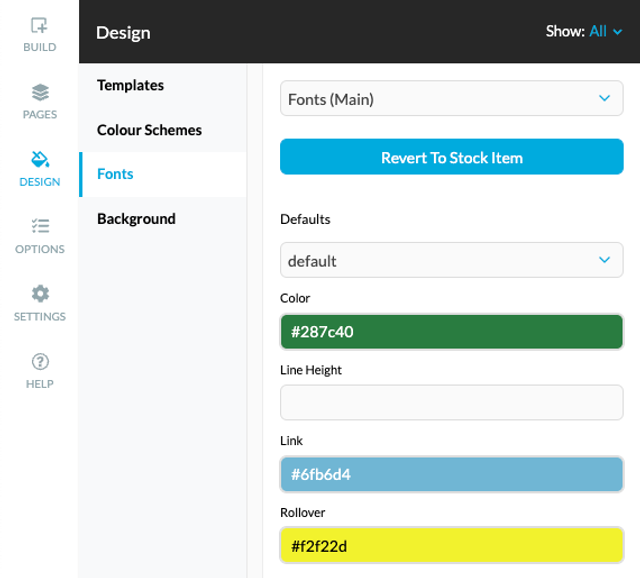
Task: Click the Line Height input field
Action: pos(451,402)
